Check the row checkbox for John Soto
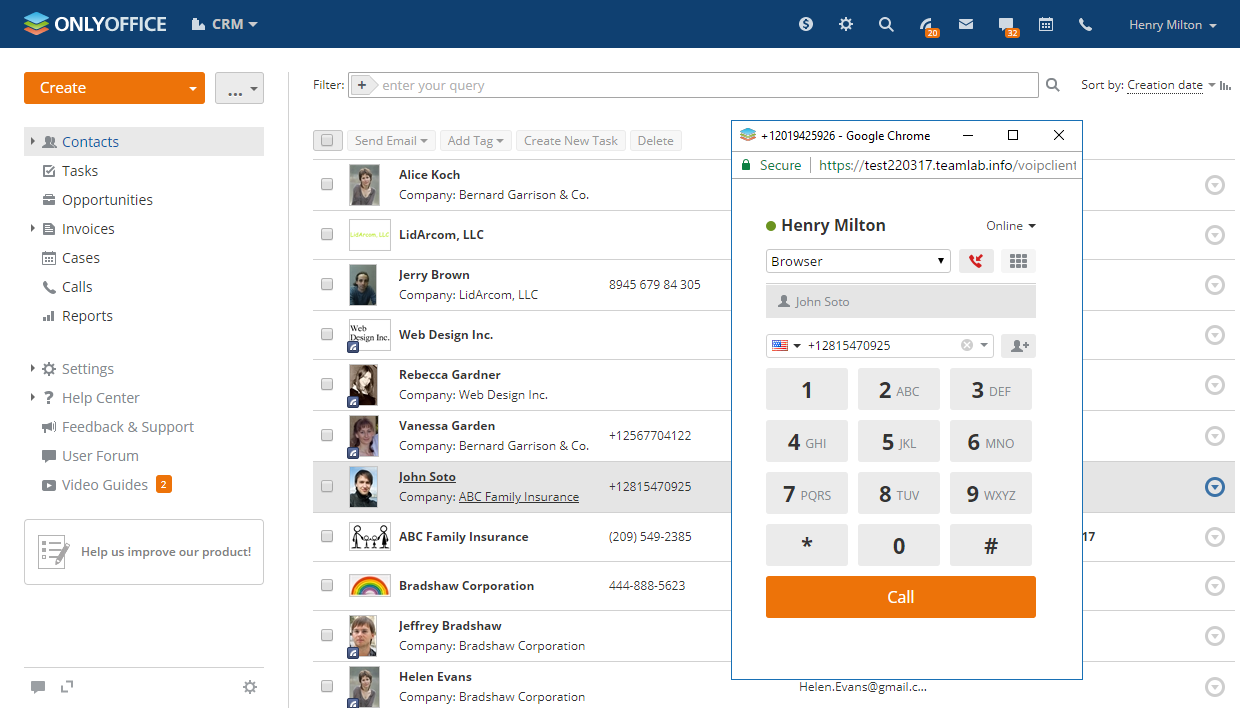Image resolution: width=1240 pixels, height=708 pixels. [x=327, y=486]
